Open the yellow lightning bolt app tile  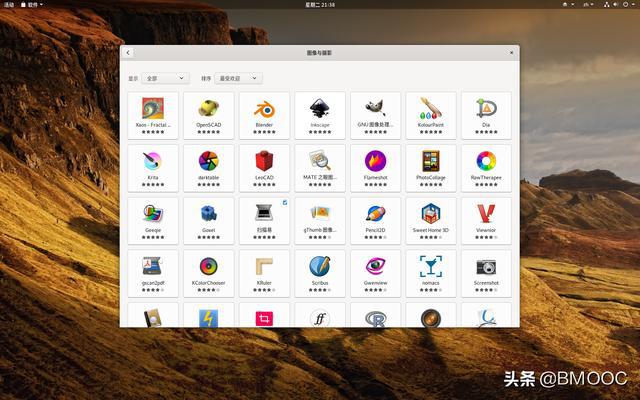(x=209, y=315)
